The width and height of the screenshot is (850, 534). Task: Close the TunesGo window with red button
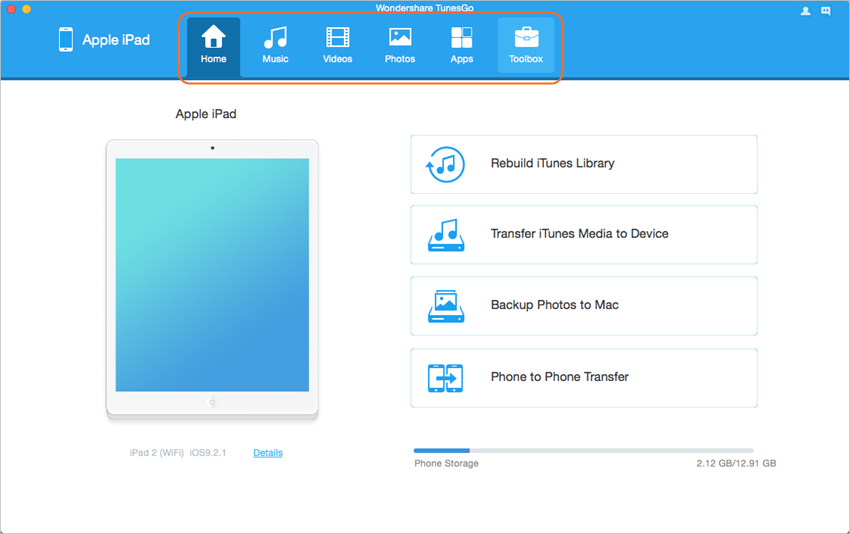[10, 9]
